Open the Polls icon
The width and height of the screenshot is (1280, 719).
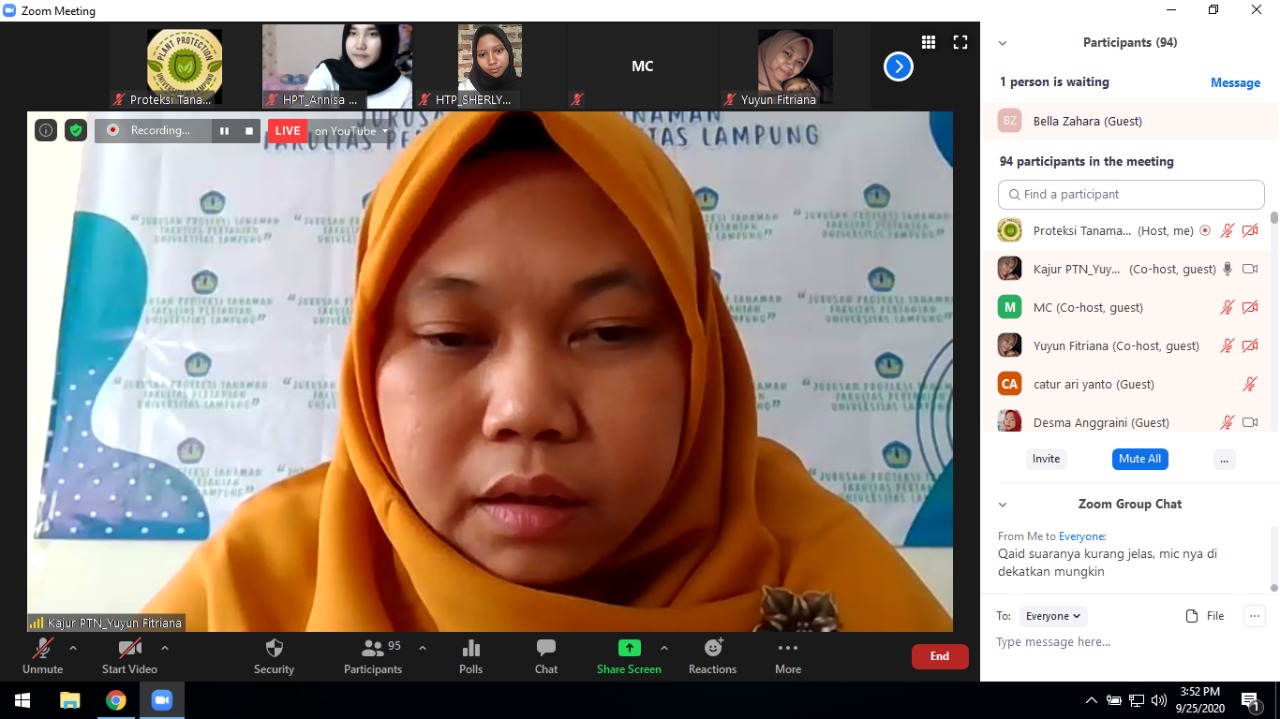click(x=471, y=649)
